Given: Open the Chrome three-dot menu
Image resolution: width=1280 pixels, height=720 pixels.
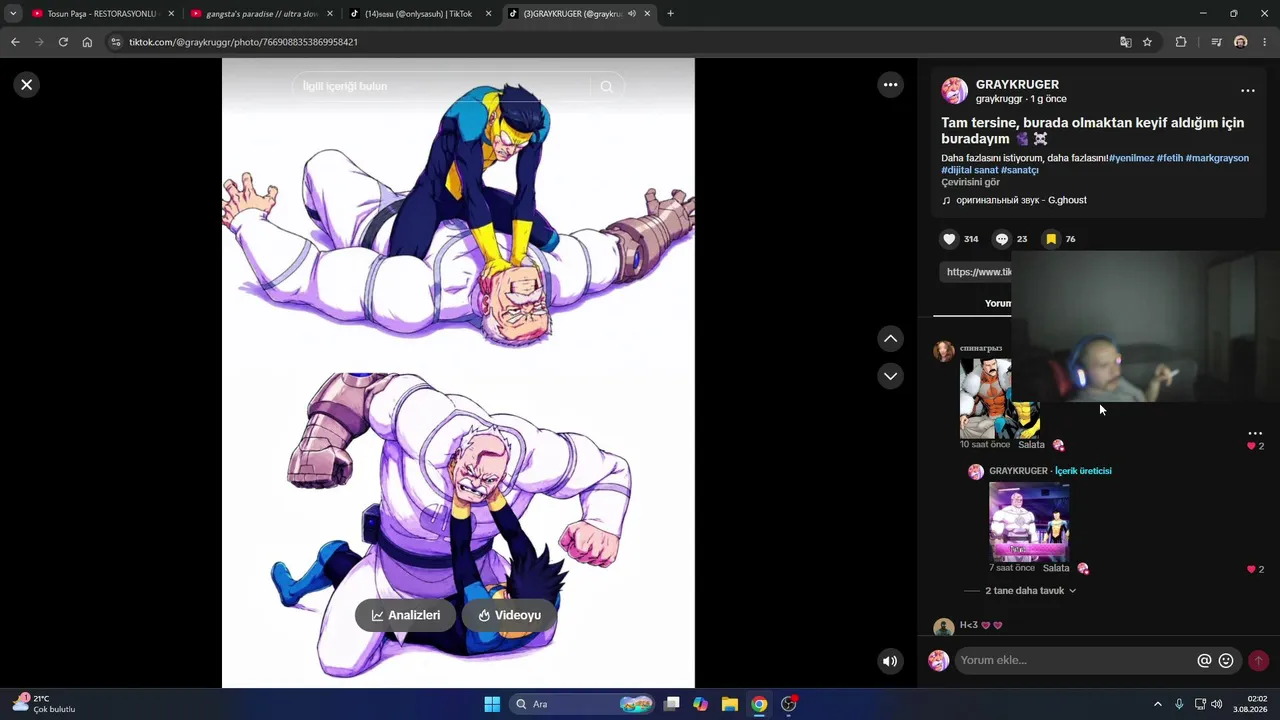Looking at the screenshot, I should (x=1264, y=42).
